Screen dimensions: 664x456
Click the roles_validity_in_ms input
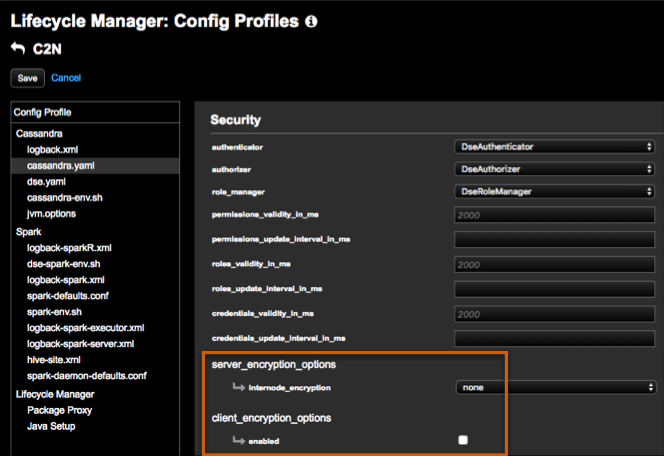(554, 265)
